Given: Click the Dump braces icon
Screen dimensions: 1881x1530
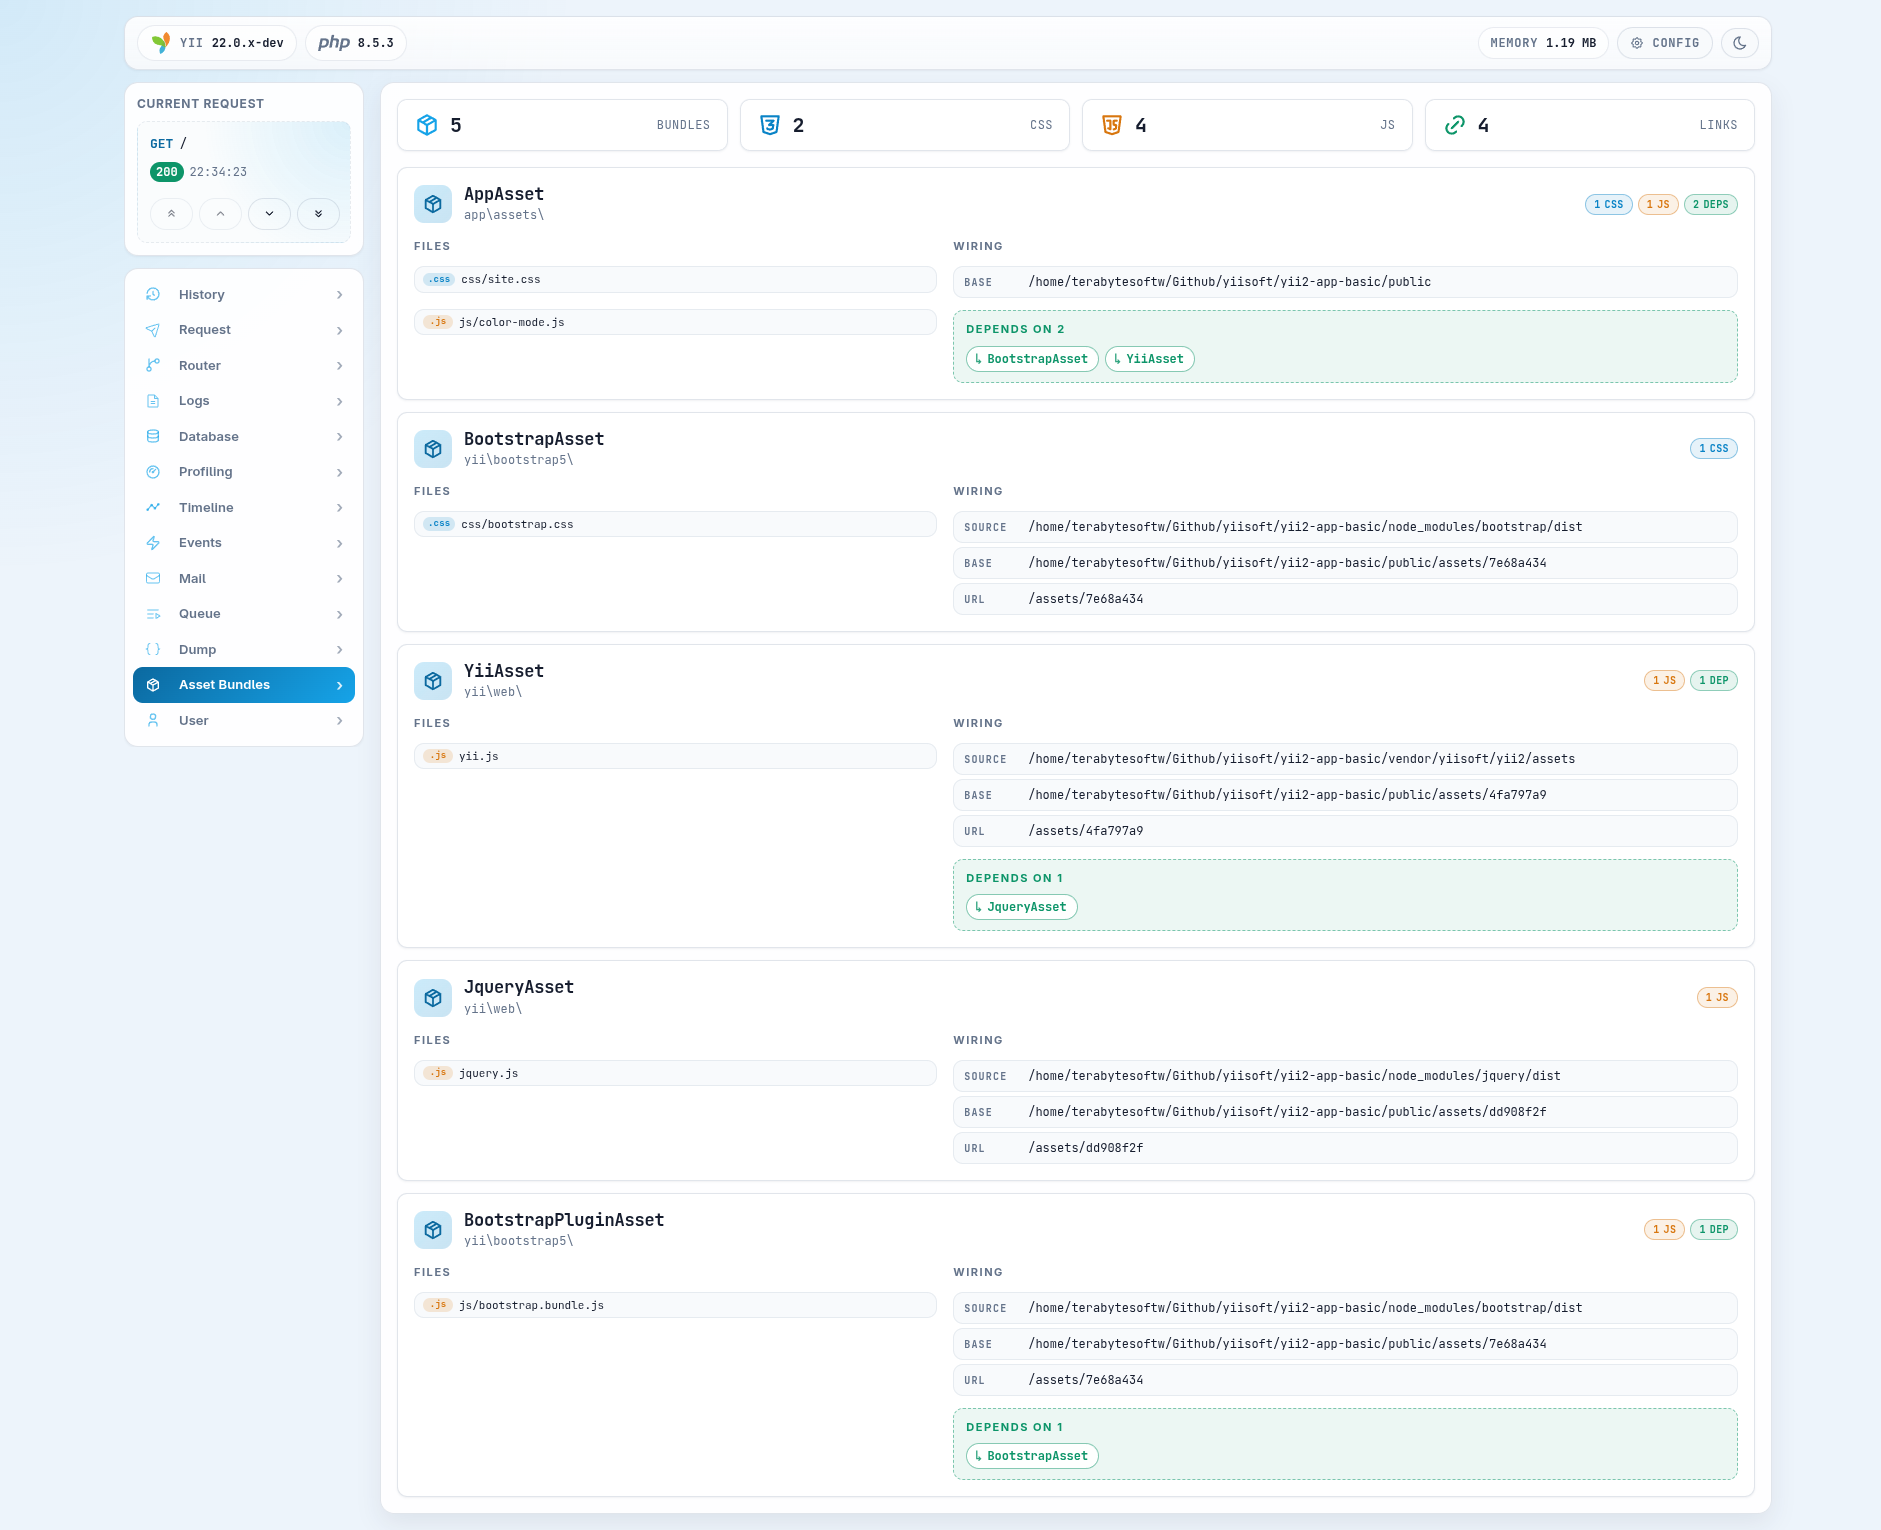Looking at the screenshot, I should [x=153, y=650].
